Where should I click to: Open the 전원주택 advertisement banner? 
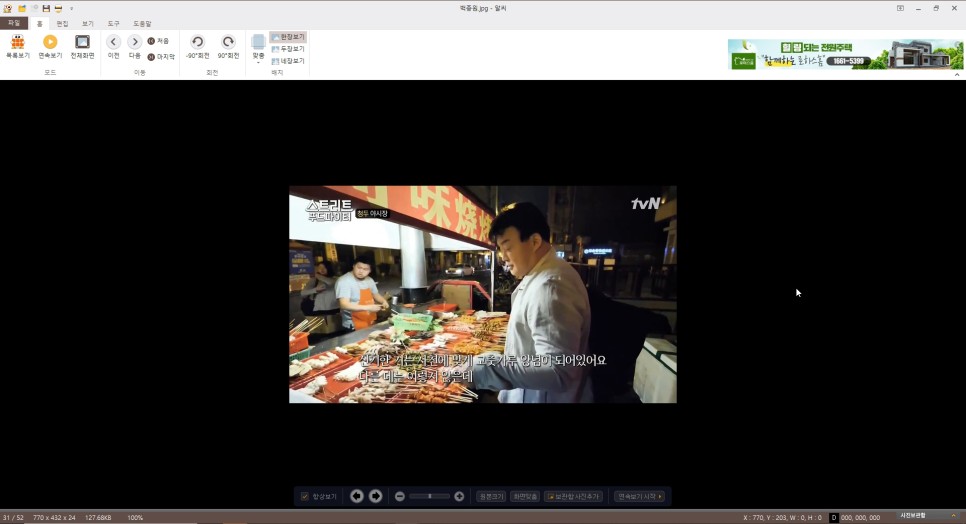point(845,54)
